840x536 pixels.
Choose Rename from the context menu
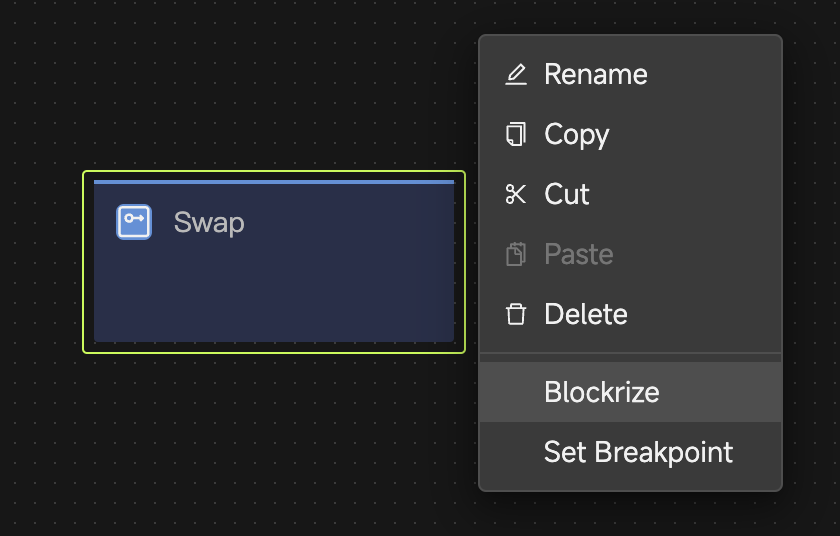[x=596, y=75]
